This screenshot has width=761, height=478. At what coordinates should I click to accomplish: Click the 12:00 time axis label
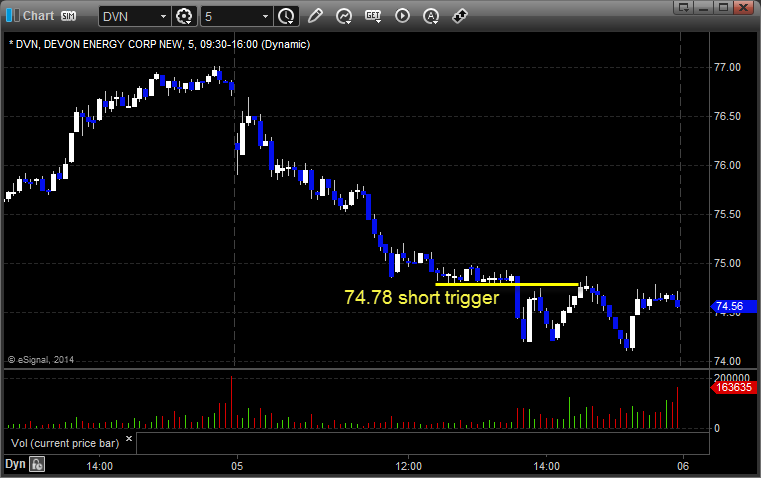(x=408, y=466)
